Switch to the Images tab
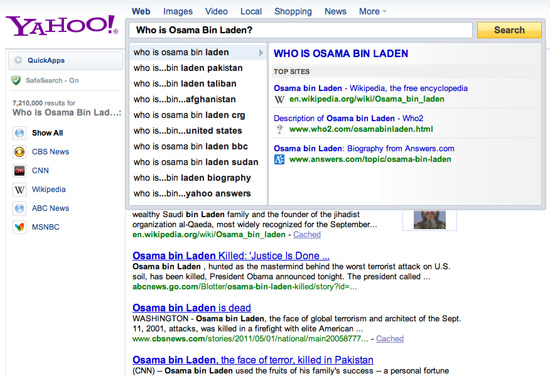The height and width of the screenshot is (376, 550). pos(178,12)
